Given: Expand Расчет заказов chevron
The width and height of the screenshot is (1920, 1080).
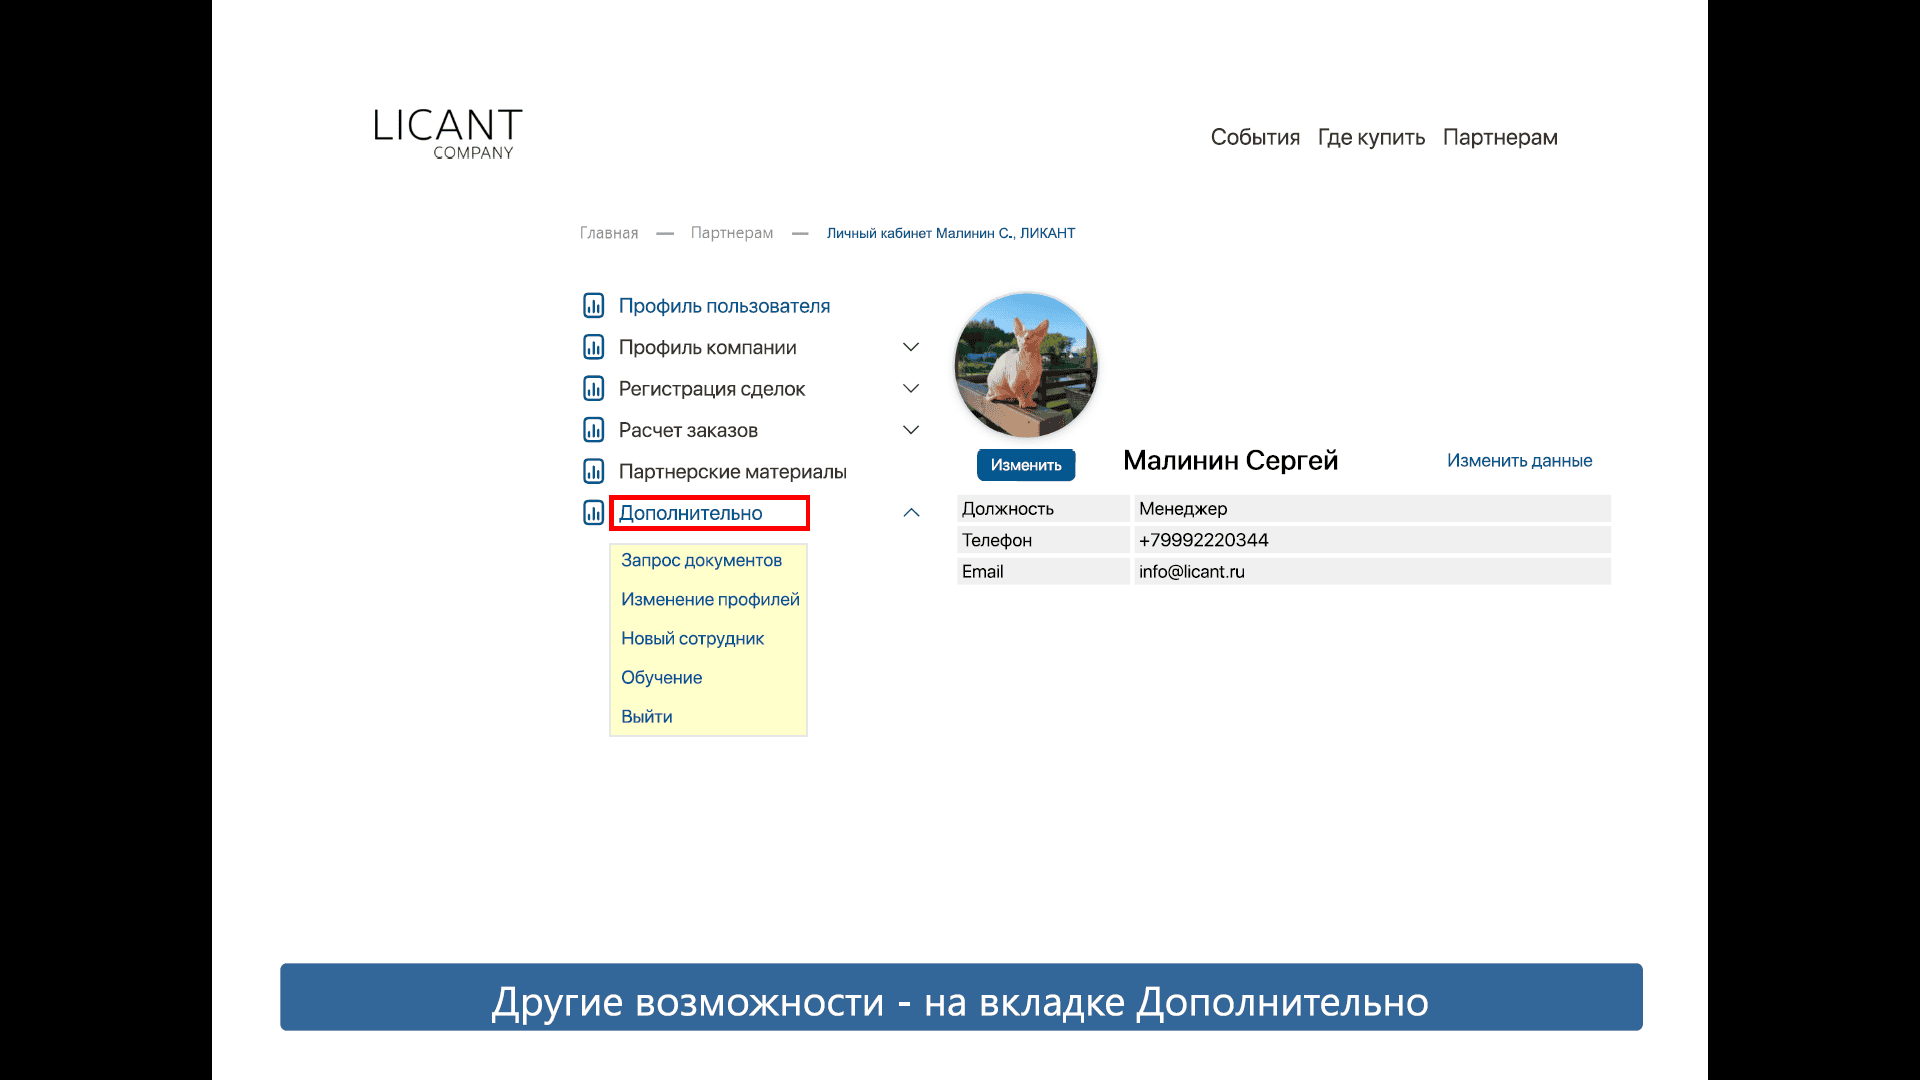Looking at the screenshot, I should (911, 430).
